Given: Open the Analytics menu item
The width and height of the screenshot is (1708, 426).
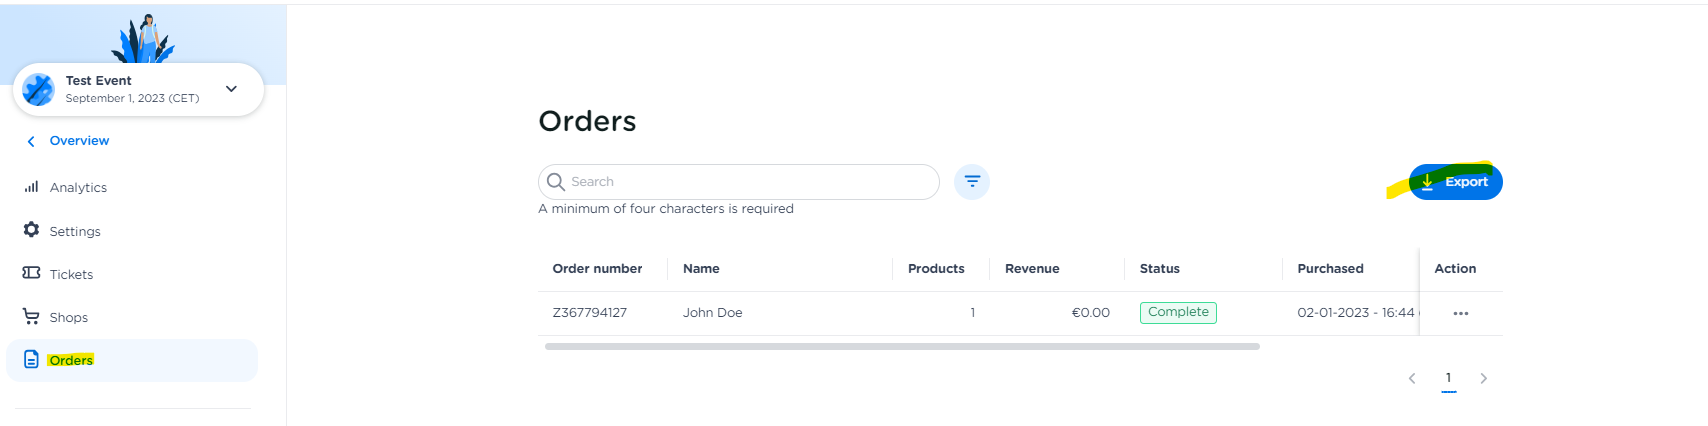Looking at the screenshot, I should point(78,187).
